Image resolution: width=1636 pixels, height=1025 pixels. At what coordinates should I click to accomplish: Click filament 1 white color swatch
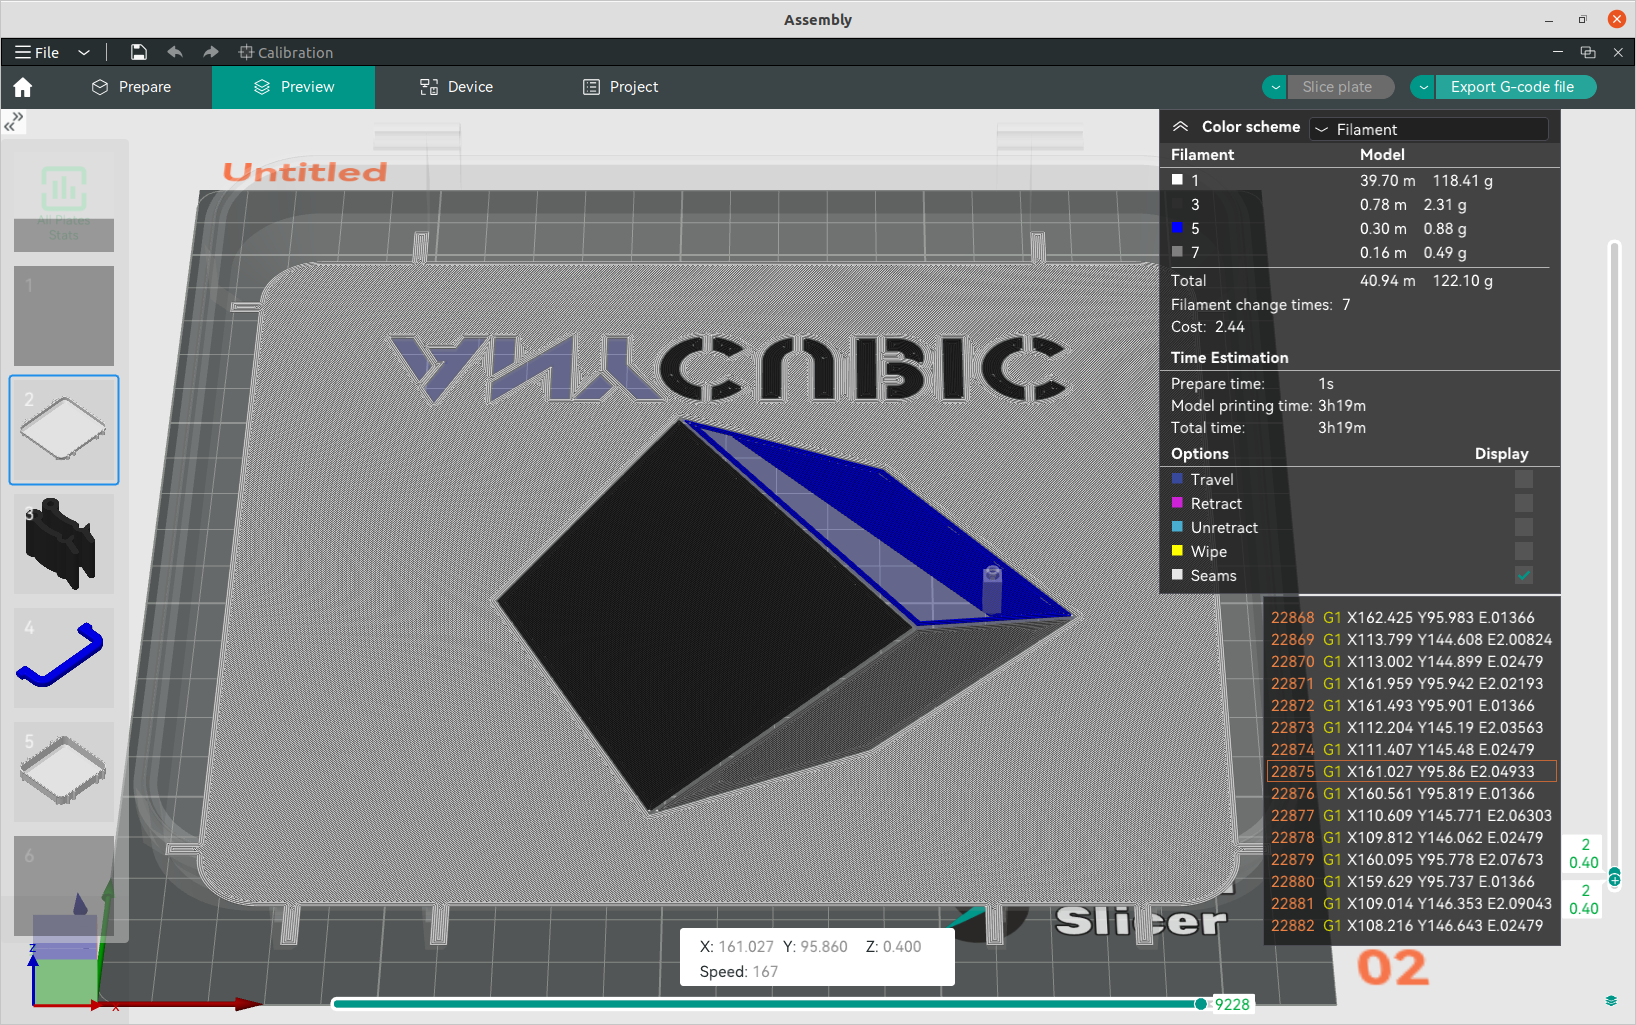(x=1178, y=180)
